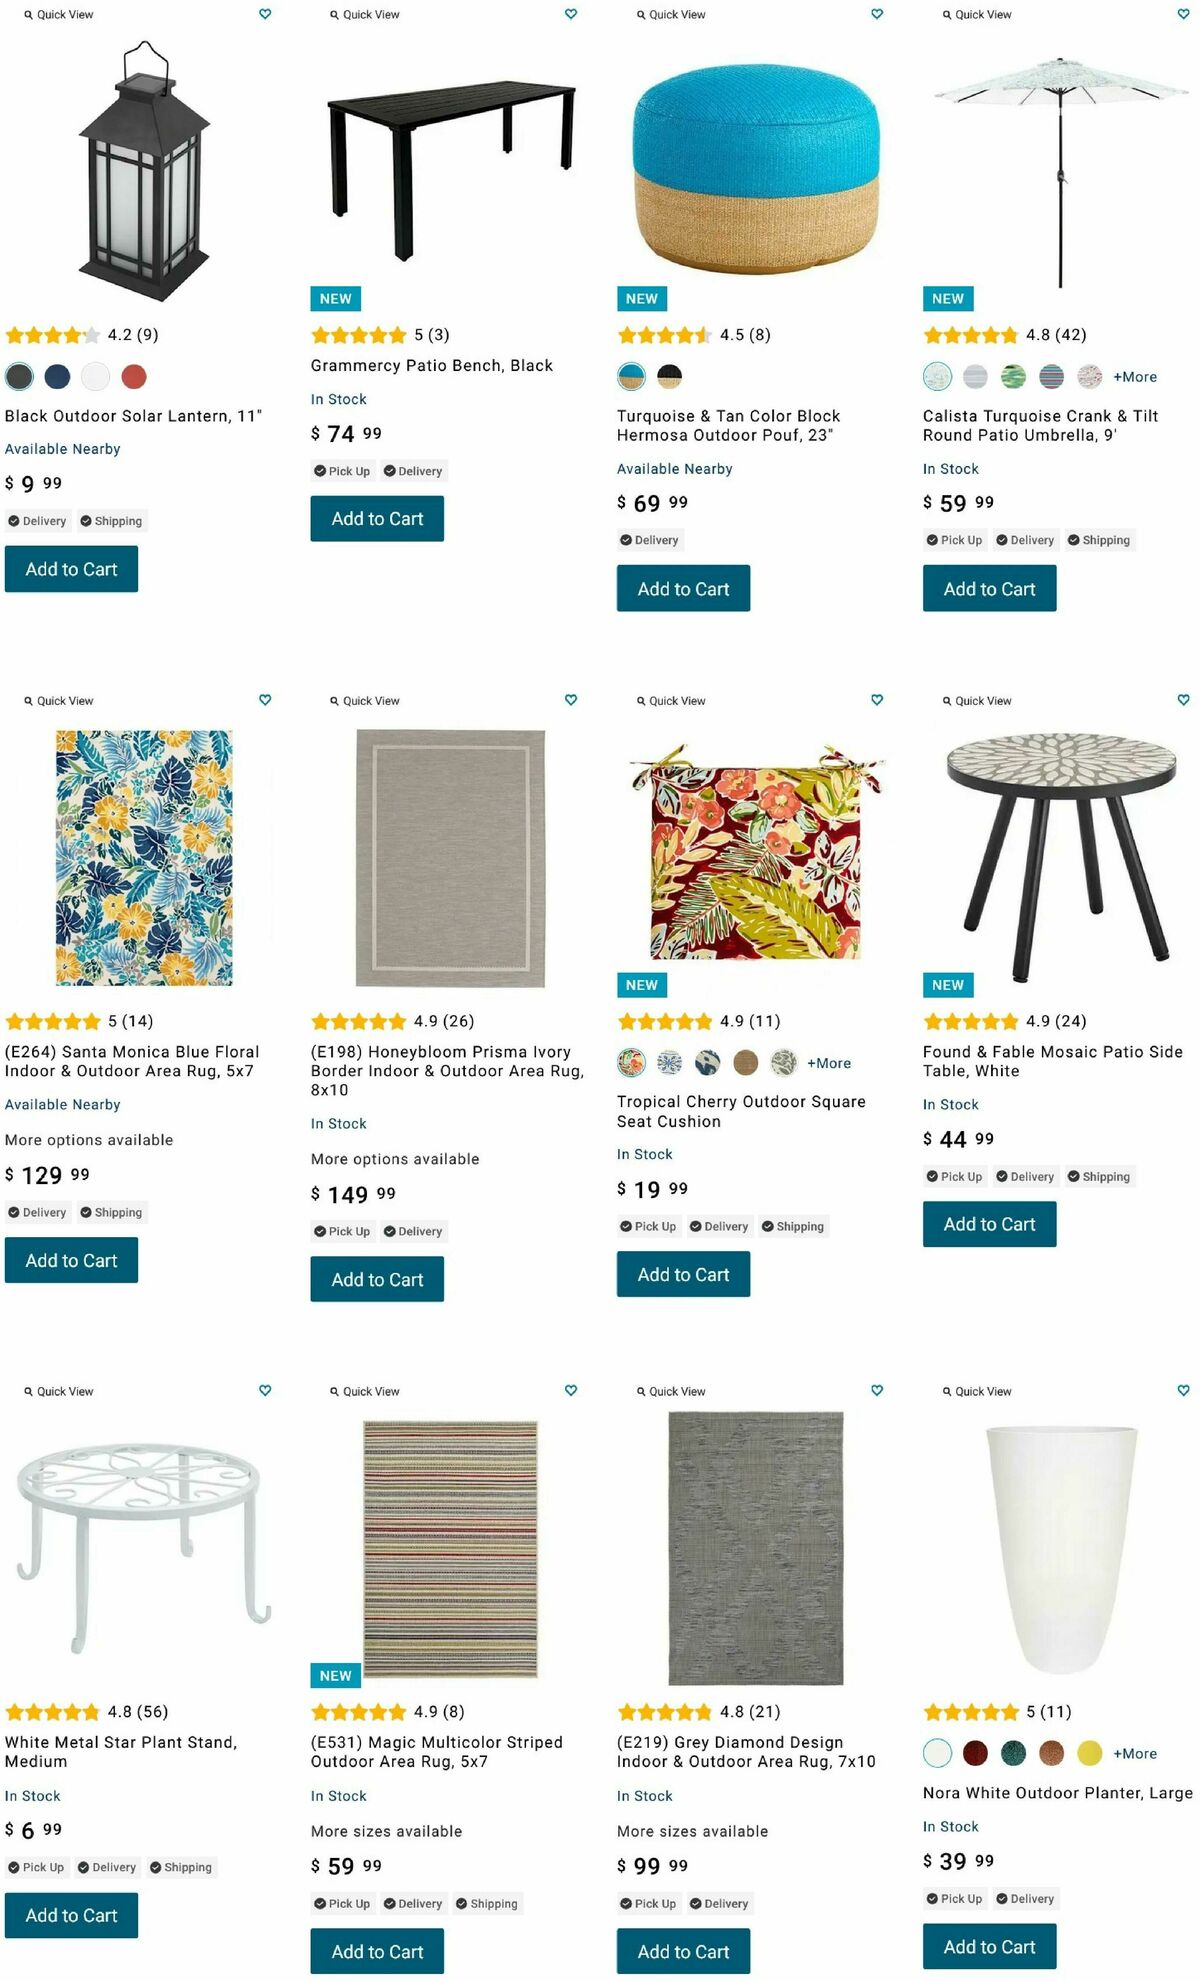Click heart icon on Grammercy Patio Bench
This screenshot has height=1981, width=1200.
click(571, 14)
